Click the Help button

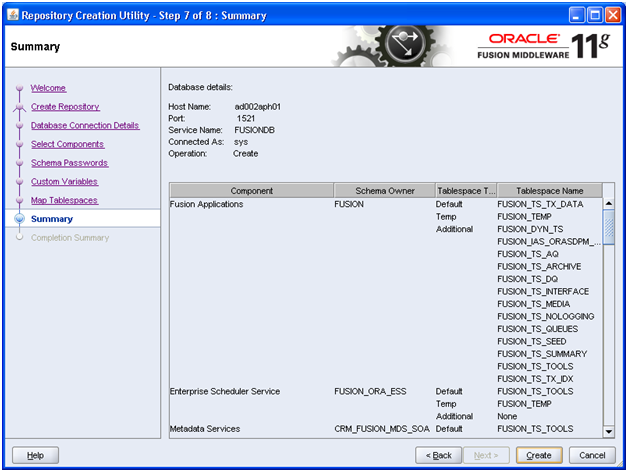[35, 455]
